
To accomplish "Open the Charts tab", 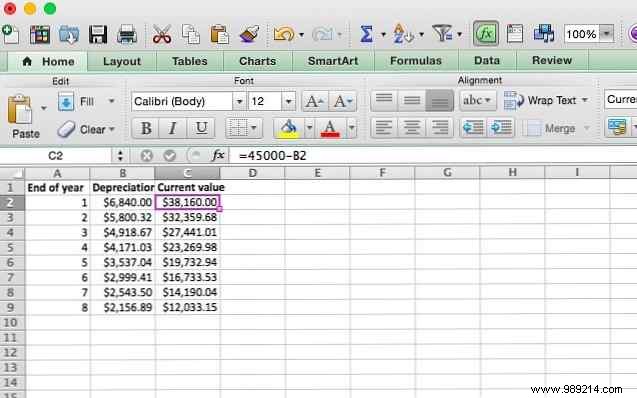I will coord(258,61).
